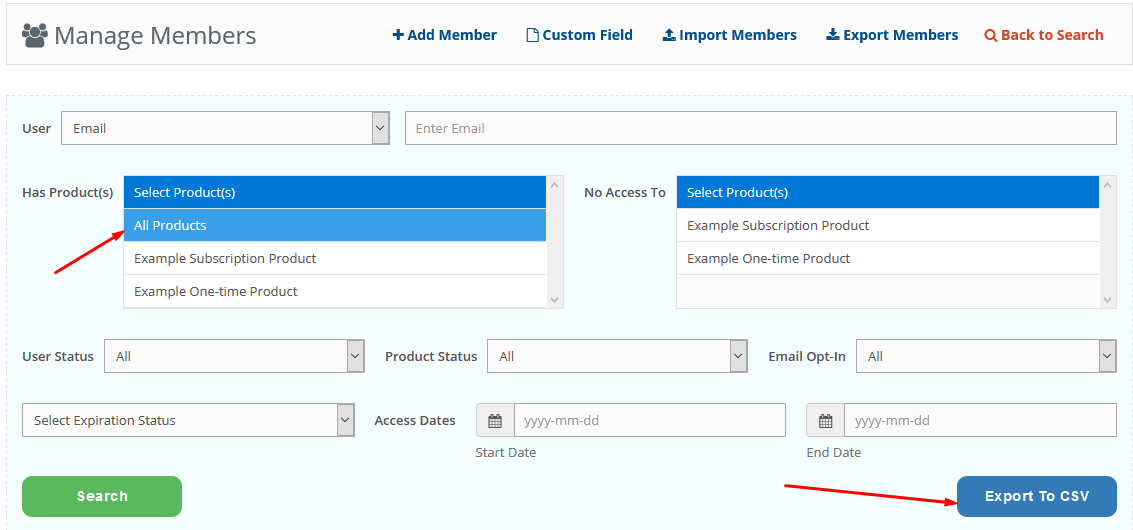Open the Custom Field link
Image resolution: width=1133 pixels, height=530 pixels.
pos(580,35)
